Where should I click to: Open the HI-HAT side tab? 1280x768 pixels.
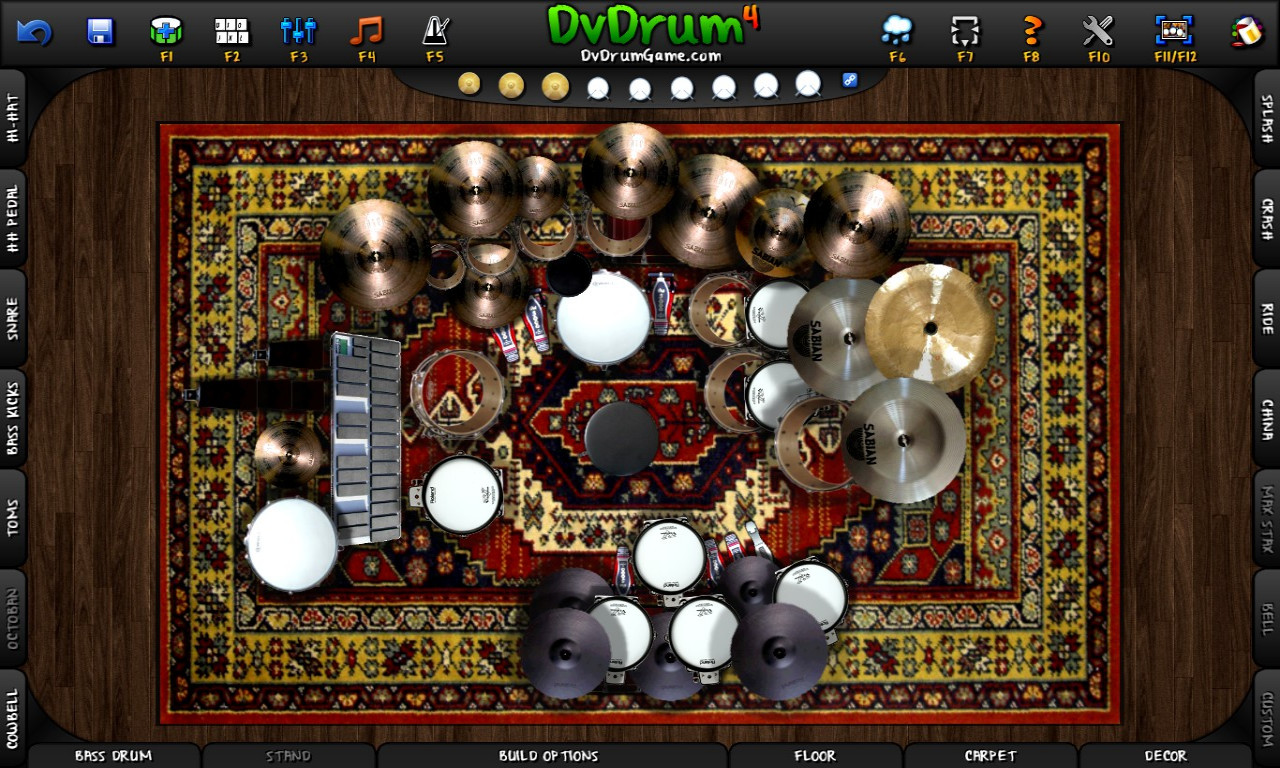[x=13, y=118]
